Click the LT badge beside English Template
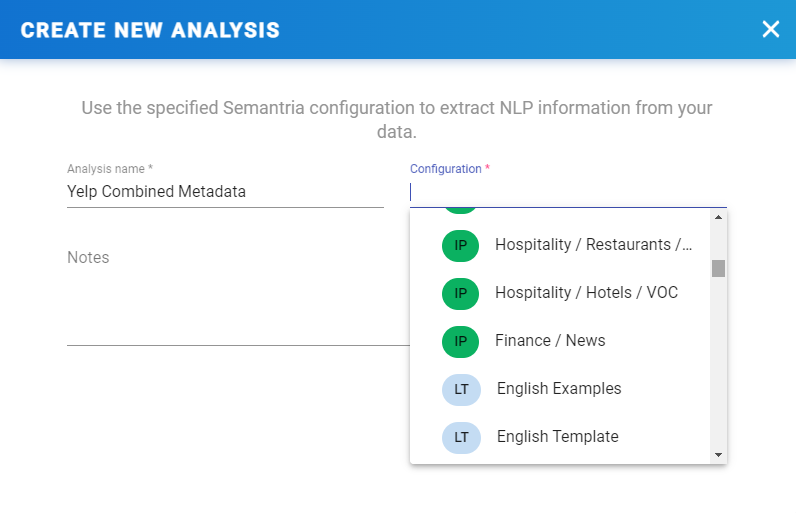 click(x=461, y=437)
